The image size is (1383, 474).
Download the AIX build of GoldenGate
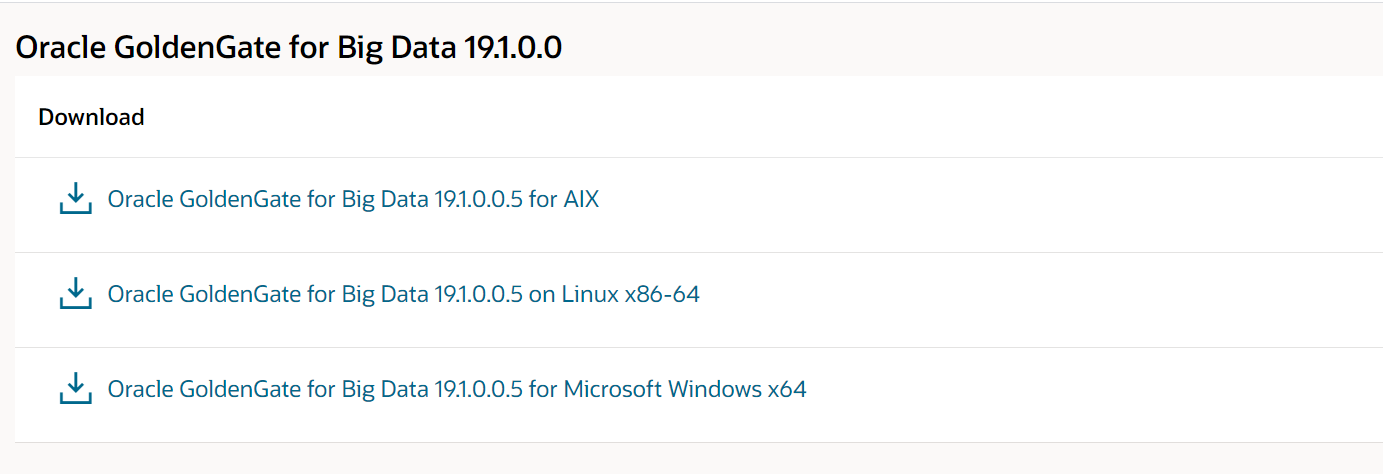click(x=353, y=199)
